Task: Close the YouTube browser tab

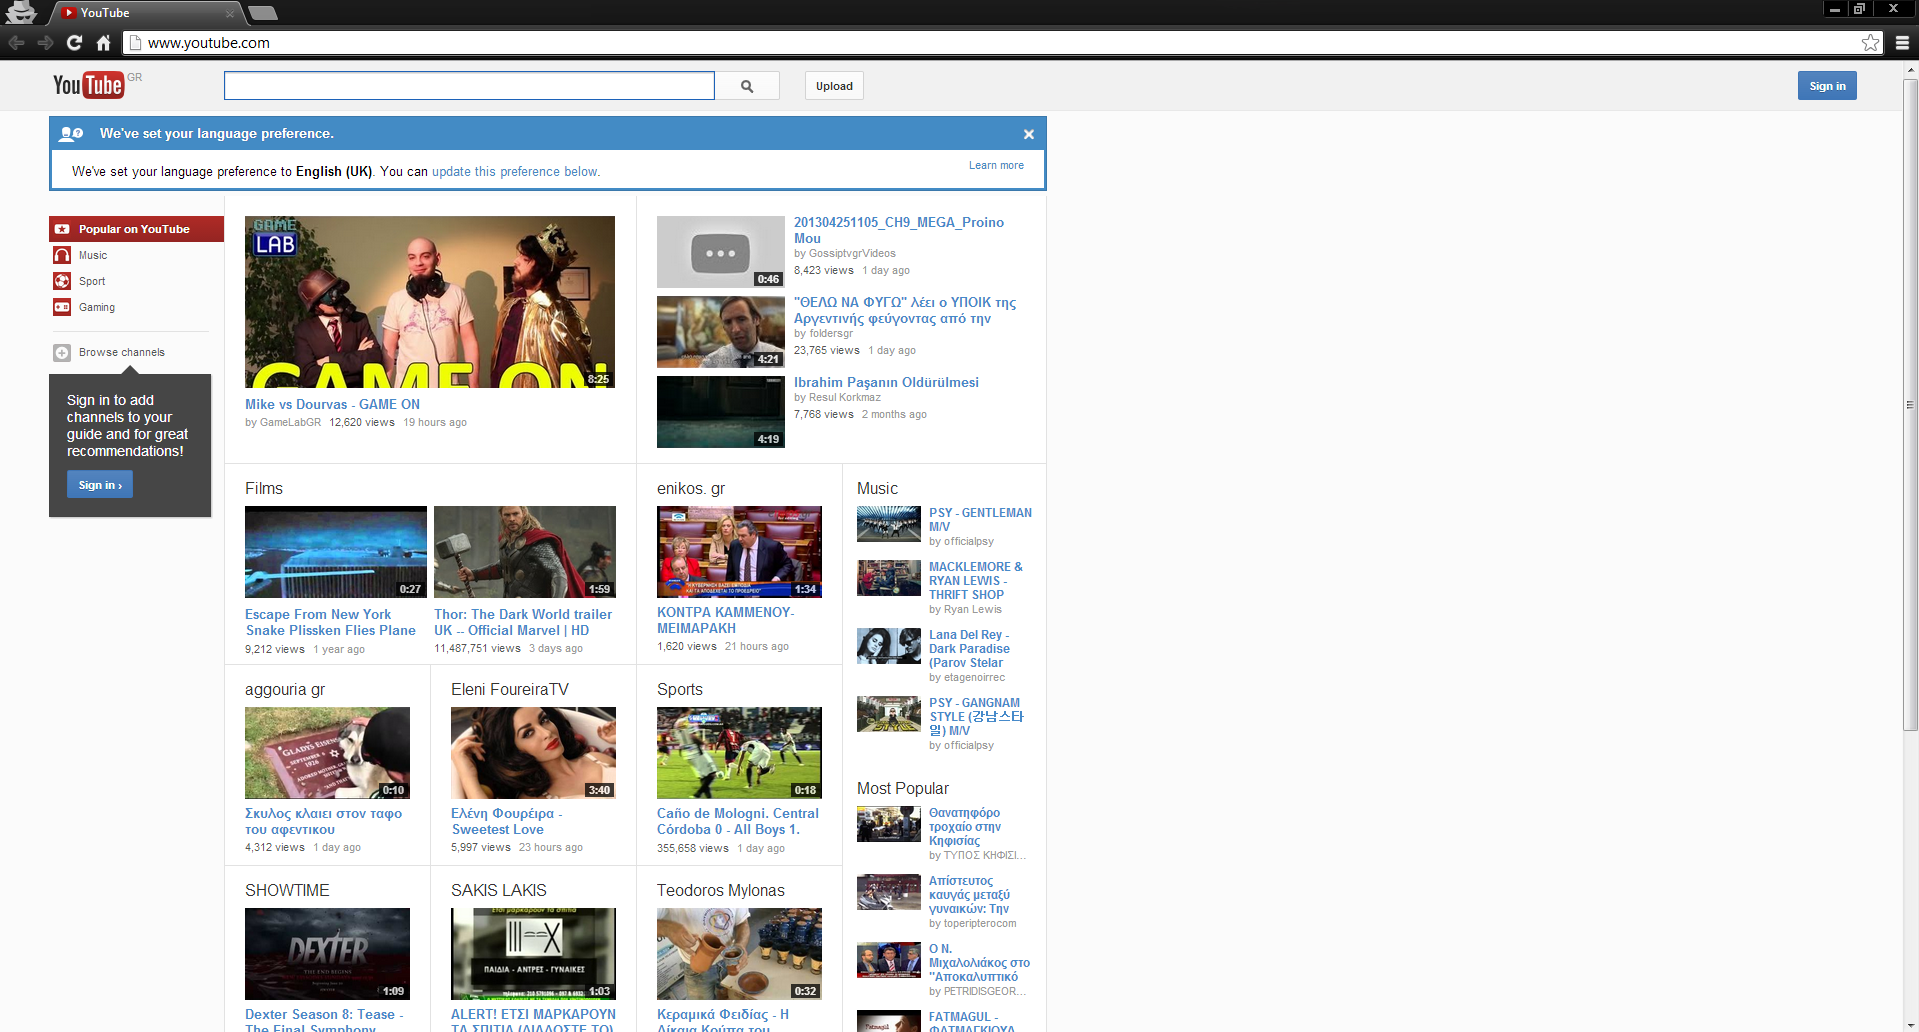Action: click(x=230, y=13)
